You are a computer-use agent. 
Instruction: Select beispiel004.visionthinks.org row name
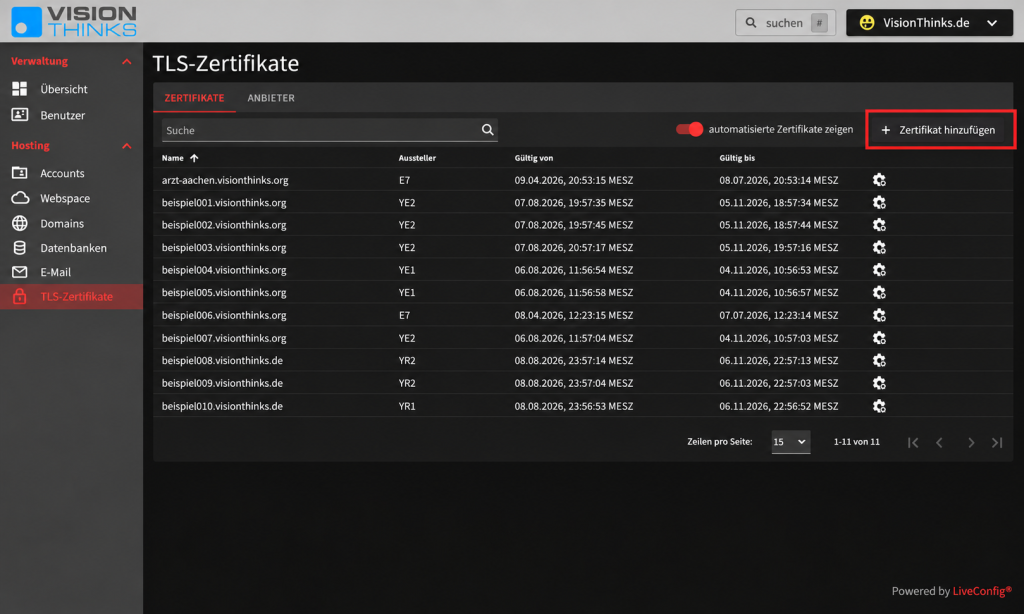point(224,270)
